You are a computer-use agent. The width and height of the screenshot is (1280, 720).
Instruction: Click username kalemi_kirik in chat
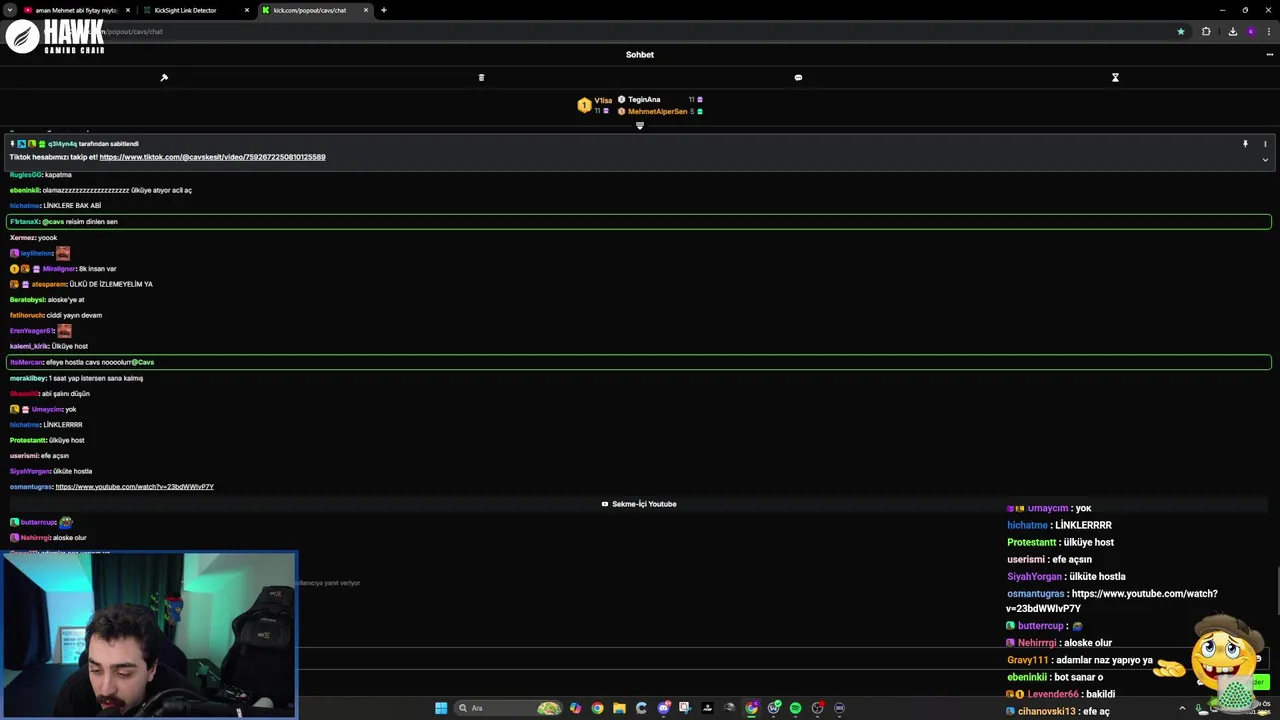coord(29,346)
